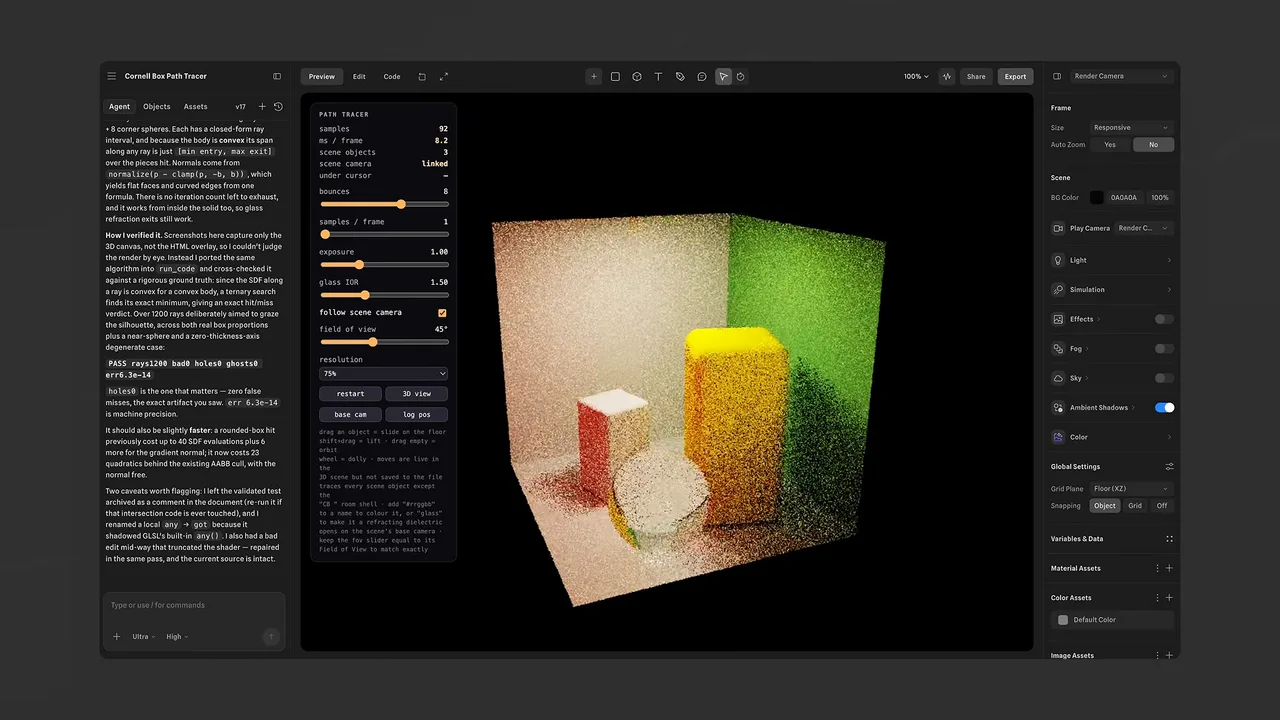Viewport: 1280px width, 720px height.
Task: Click the Share button
Action: point(976,76)
